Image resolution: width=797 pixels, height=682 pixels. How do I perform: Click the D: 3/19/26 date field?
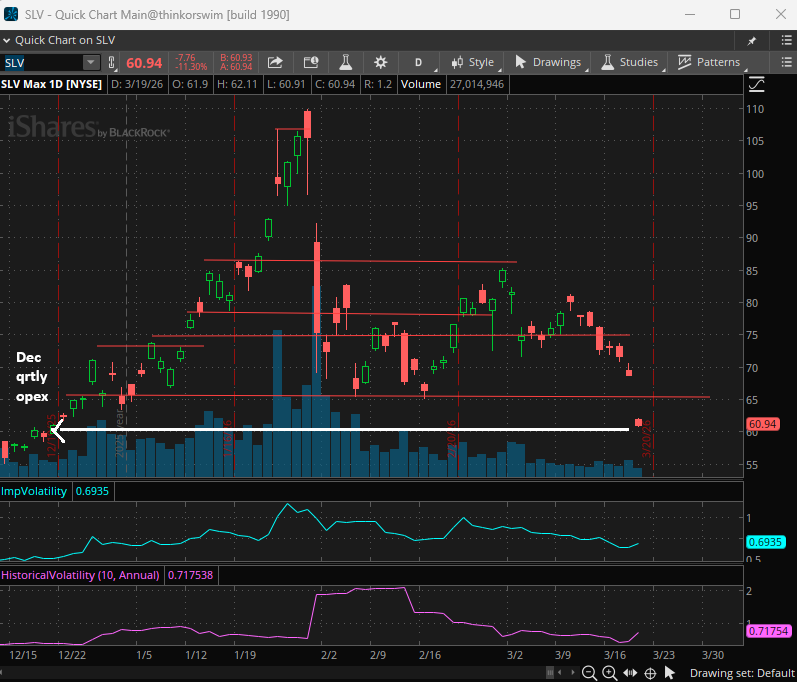[x=137, y=84]
